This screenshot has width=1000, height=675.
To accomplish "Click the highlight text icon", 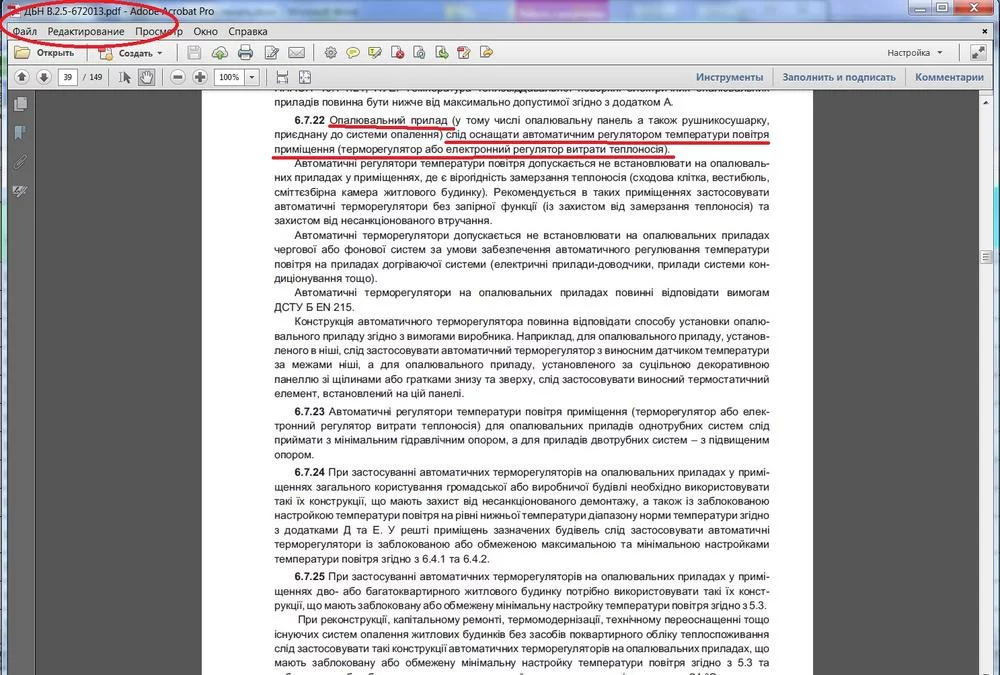I will click(x=375, y=53).
